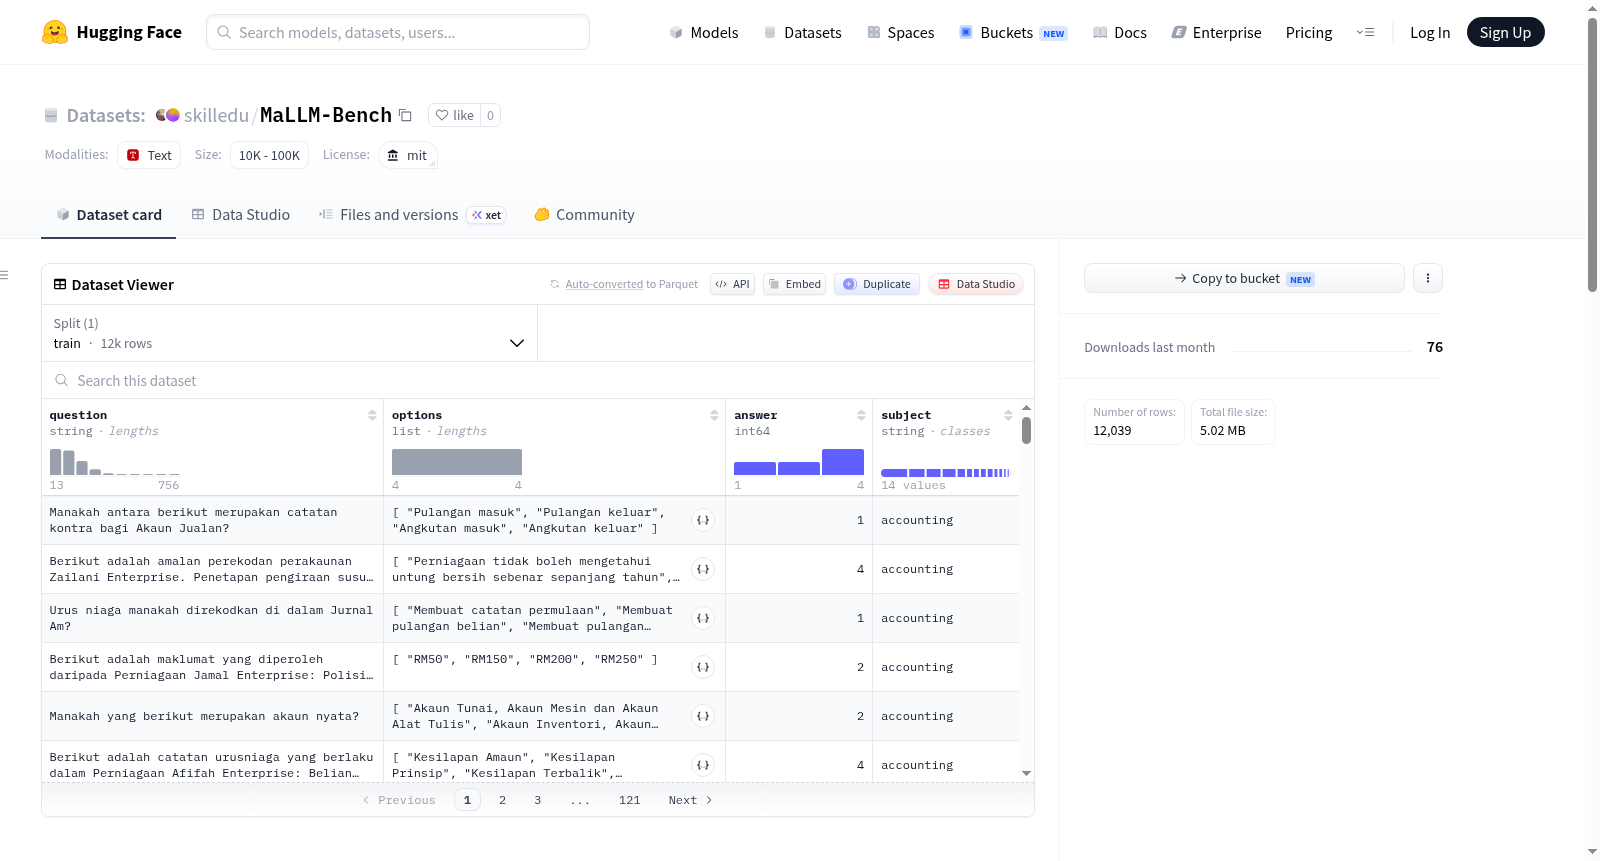
Task: Click the xet badge on Files tab
Action: [487, 215]
